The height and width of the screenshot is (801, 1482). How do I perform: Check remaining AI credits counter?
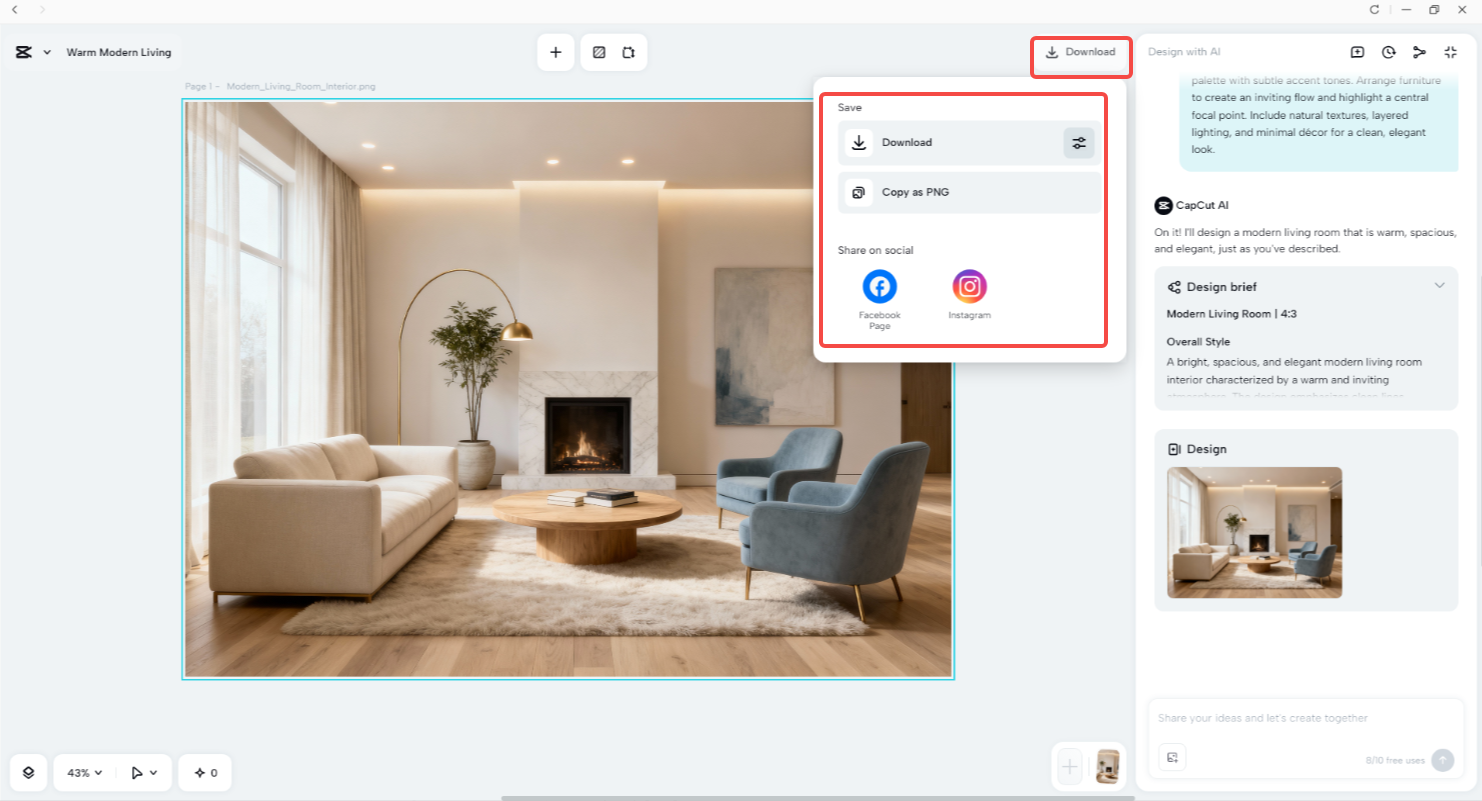1397,759
